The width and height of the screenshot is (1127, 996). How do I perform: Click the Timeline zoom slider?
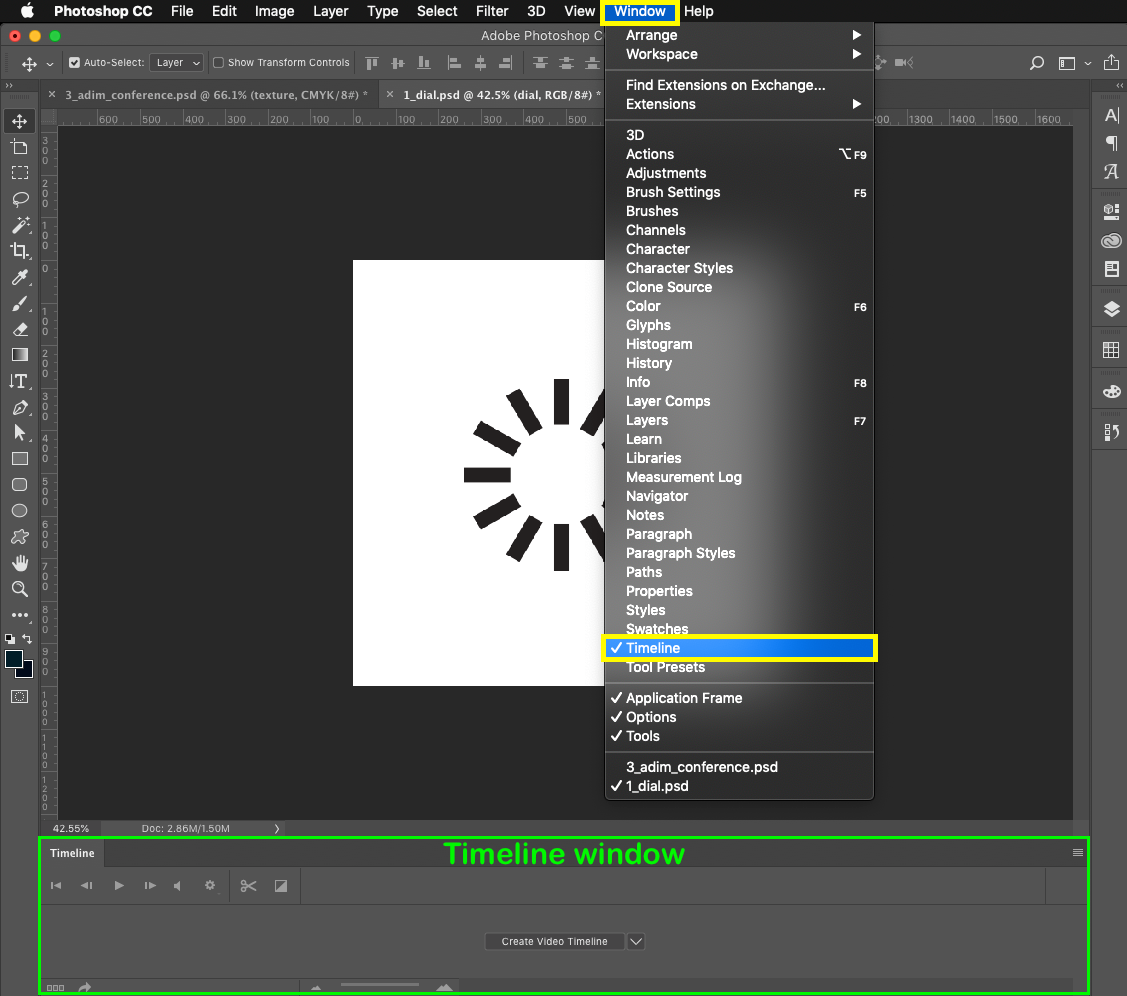pyautogui.click(x=380, y=986)
